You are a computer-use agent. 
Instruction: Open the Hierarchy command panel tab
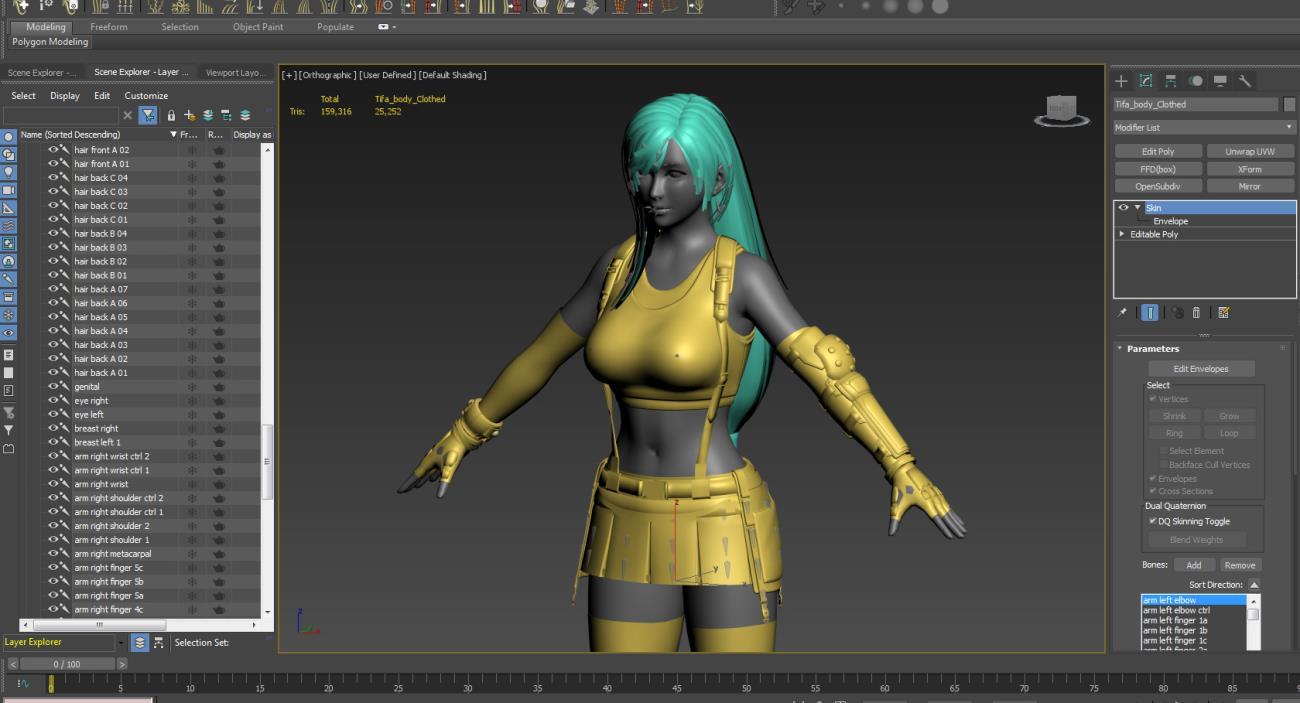(x=1171, y=81)
